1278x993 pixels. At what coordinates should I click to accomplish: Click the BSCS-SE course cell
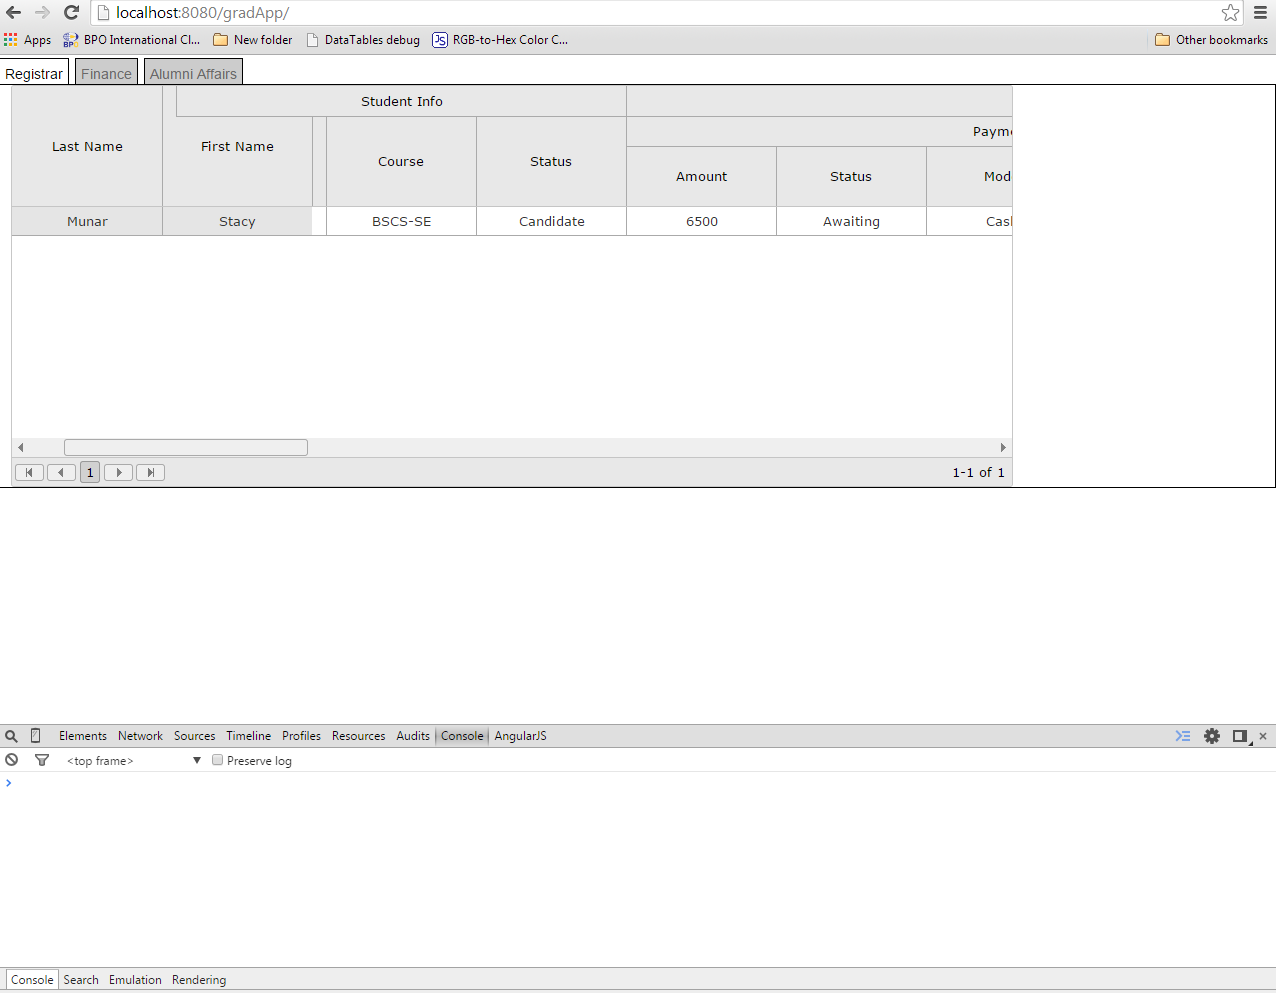(x=401, y=221)
